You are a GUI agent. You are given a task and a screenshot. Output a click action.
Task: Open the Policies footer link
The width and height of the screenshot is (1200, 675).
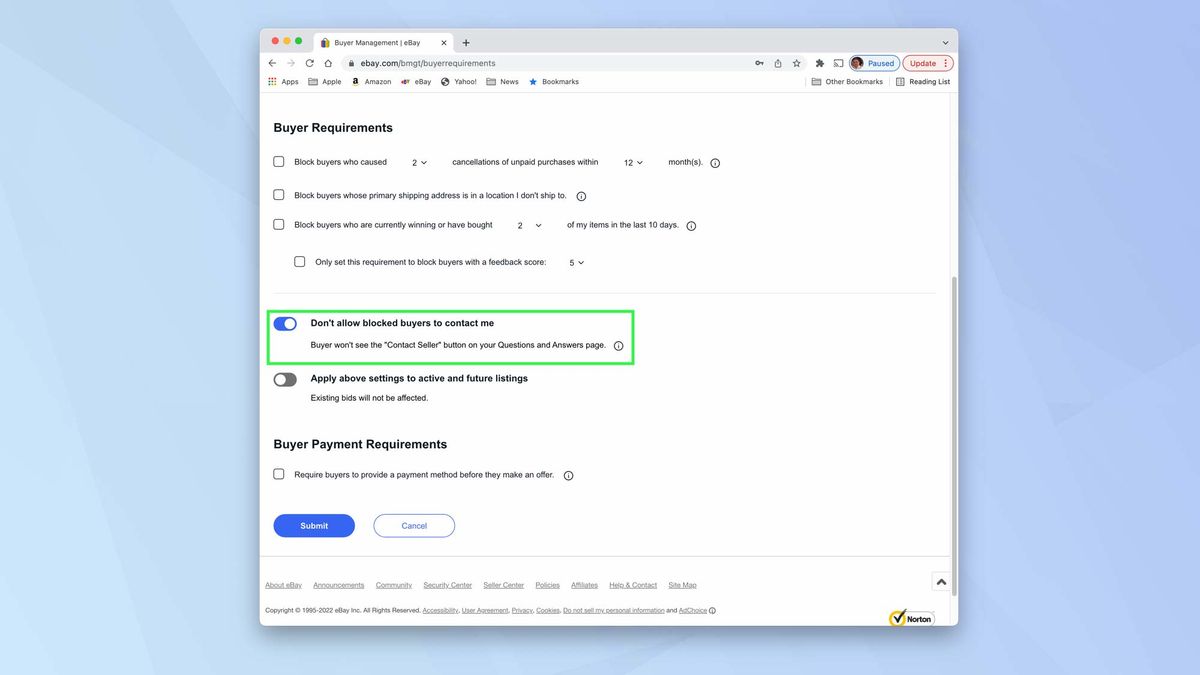tap(547, 585)
